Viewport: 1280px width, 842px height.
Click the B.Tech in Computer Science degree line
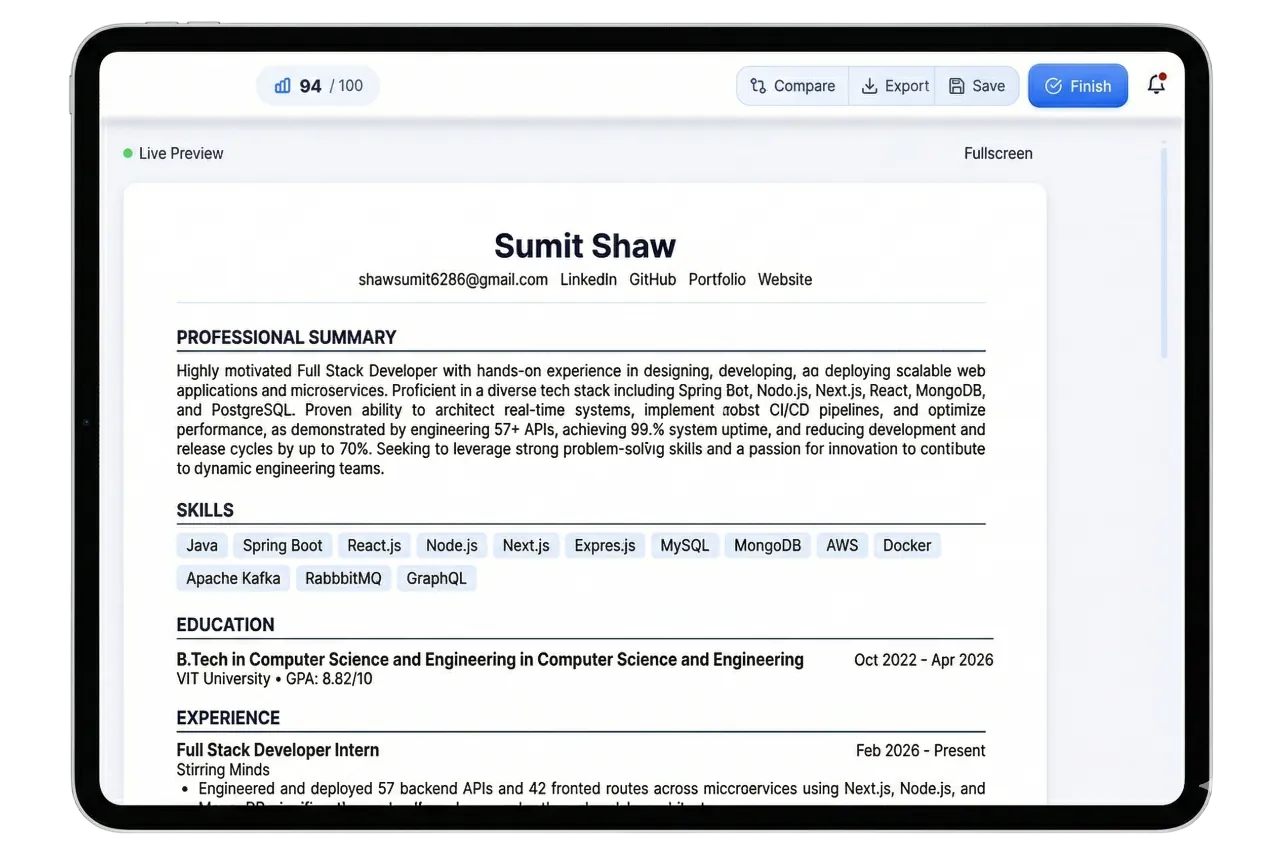[x=490, y=660]
